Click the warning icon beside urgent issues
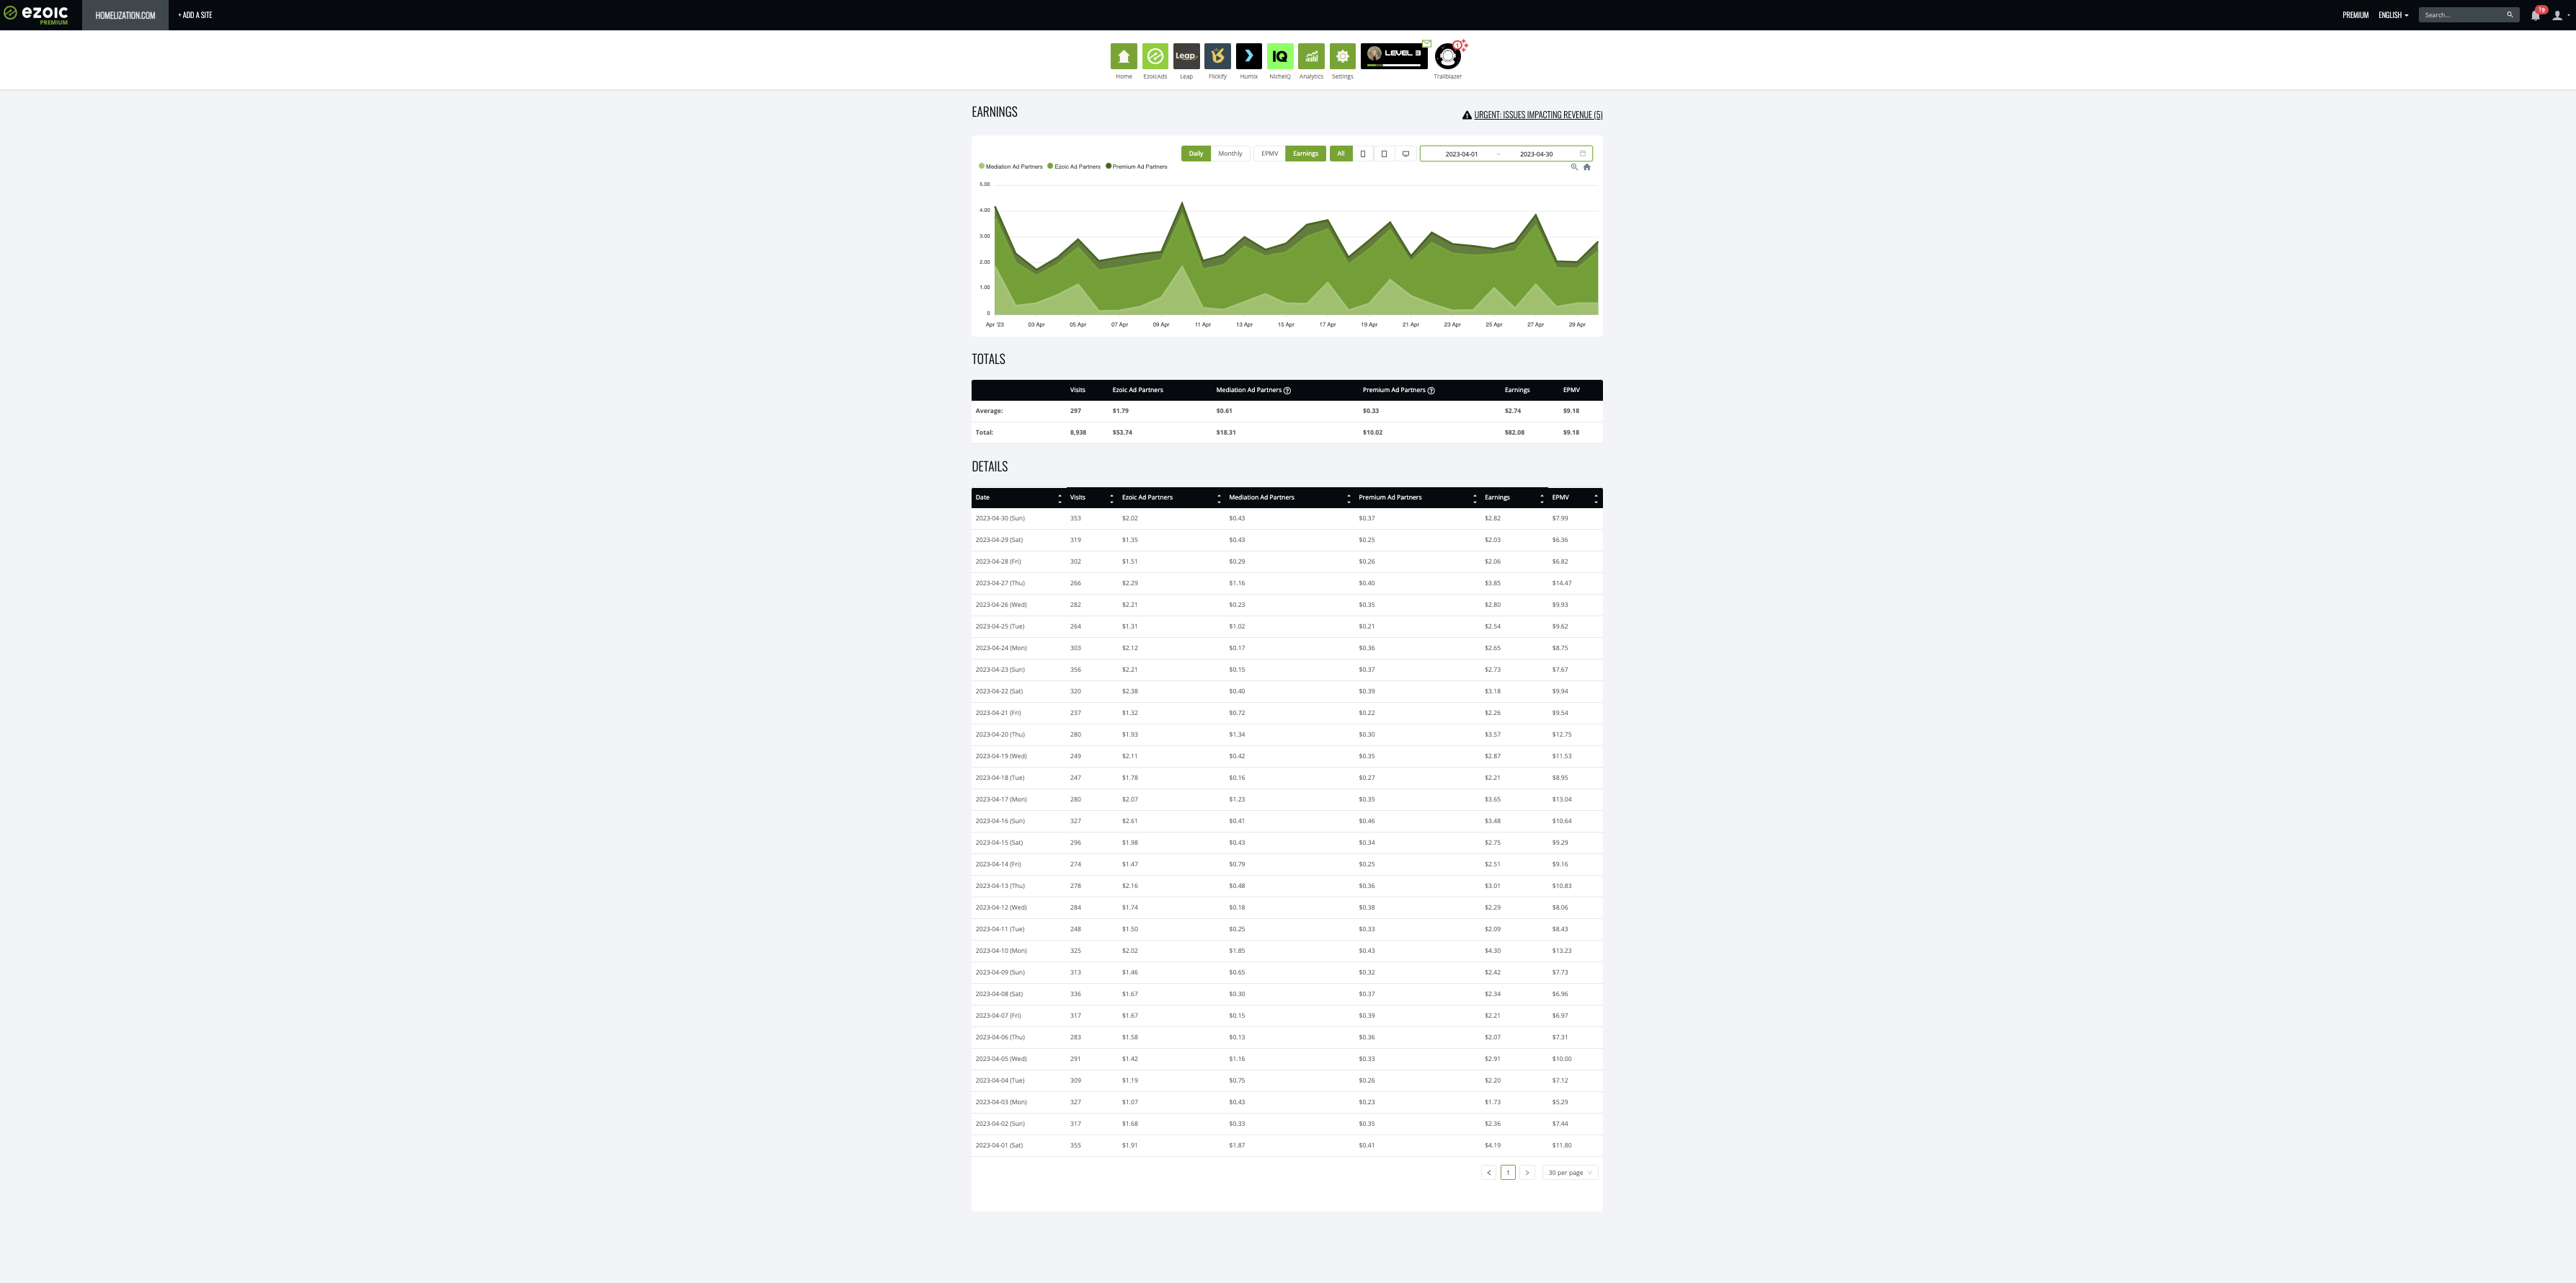The width and height of the screenshot is (2576, 1283). (1467, 115)
